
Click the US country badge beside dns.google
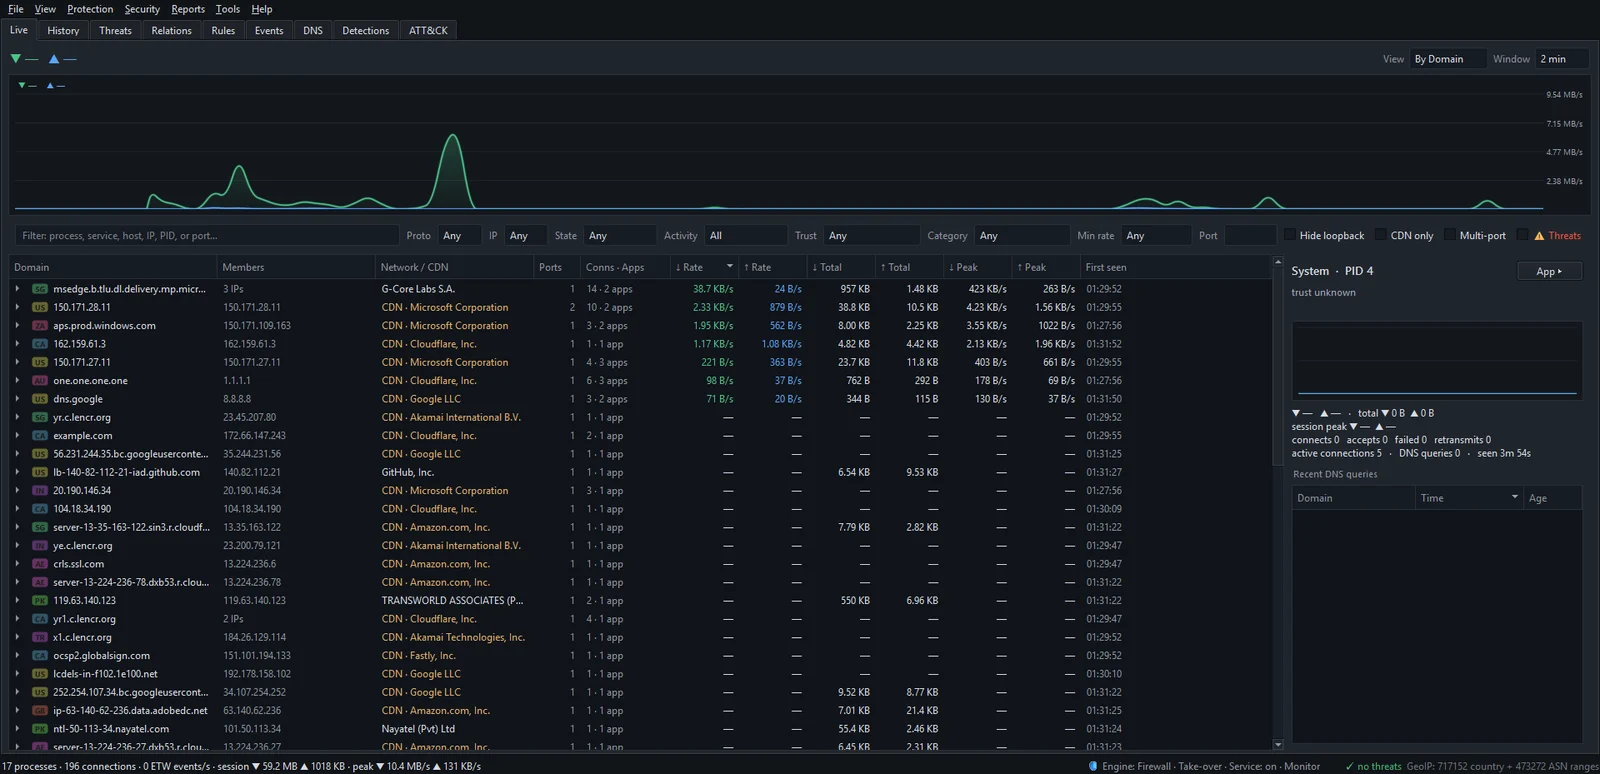[x=40, y=399]
